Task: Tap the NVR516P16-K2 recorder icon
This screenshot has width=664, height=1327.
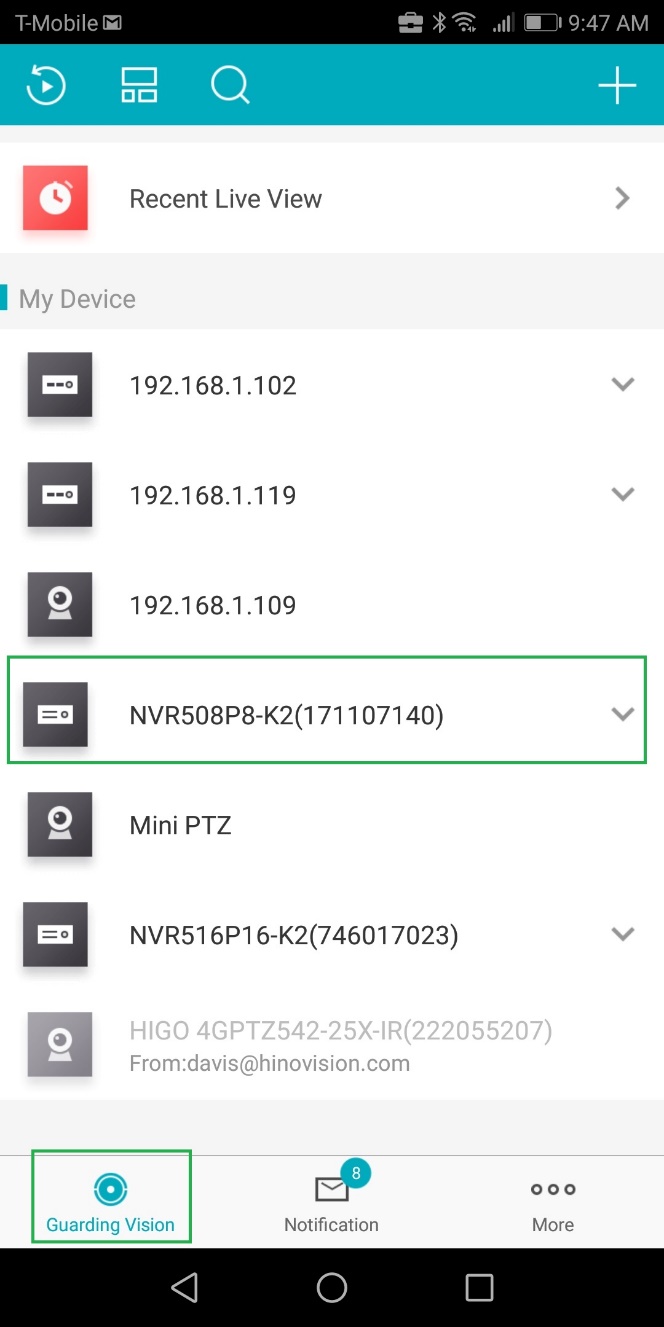Action: point(55,935)
